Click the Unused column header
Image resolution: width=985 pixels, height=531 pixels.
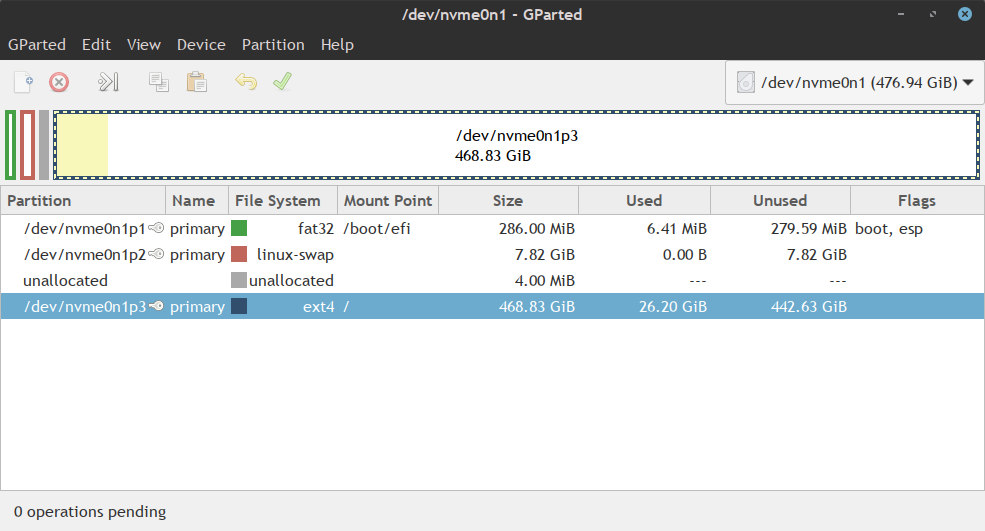[x=779, y=201]
